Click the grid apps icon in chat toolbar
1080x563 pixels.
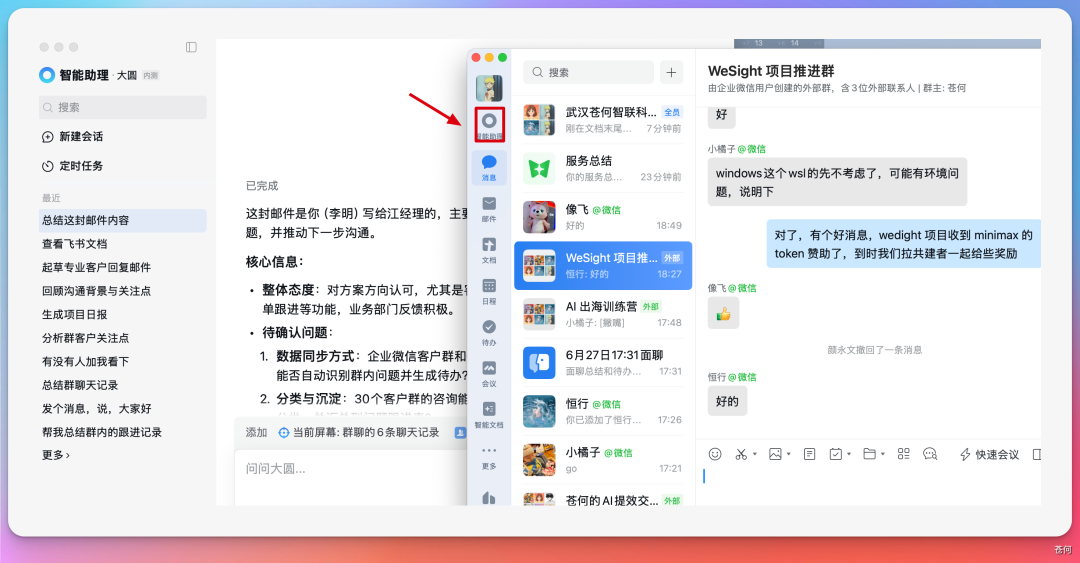tap(904, 454)
